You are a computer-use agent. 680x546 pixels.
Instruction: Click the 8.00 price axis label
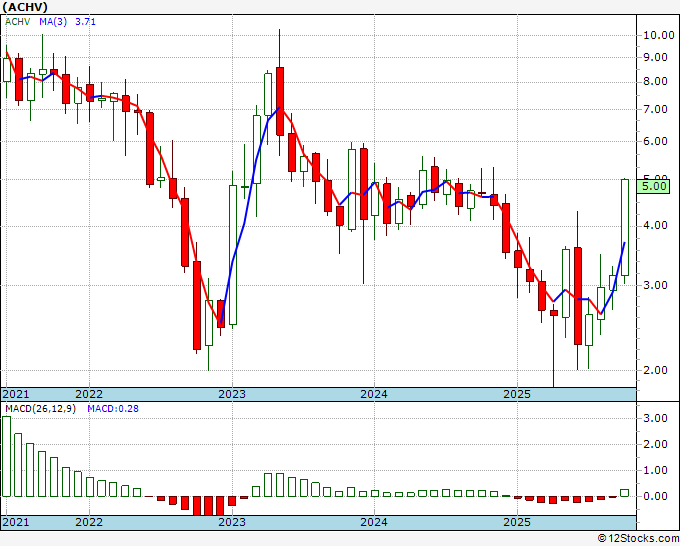tap(655, 82)
